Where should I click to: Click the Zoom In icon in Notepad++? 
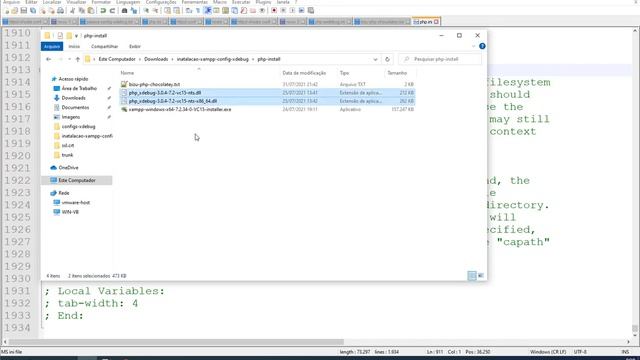(146, 11)
